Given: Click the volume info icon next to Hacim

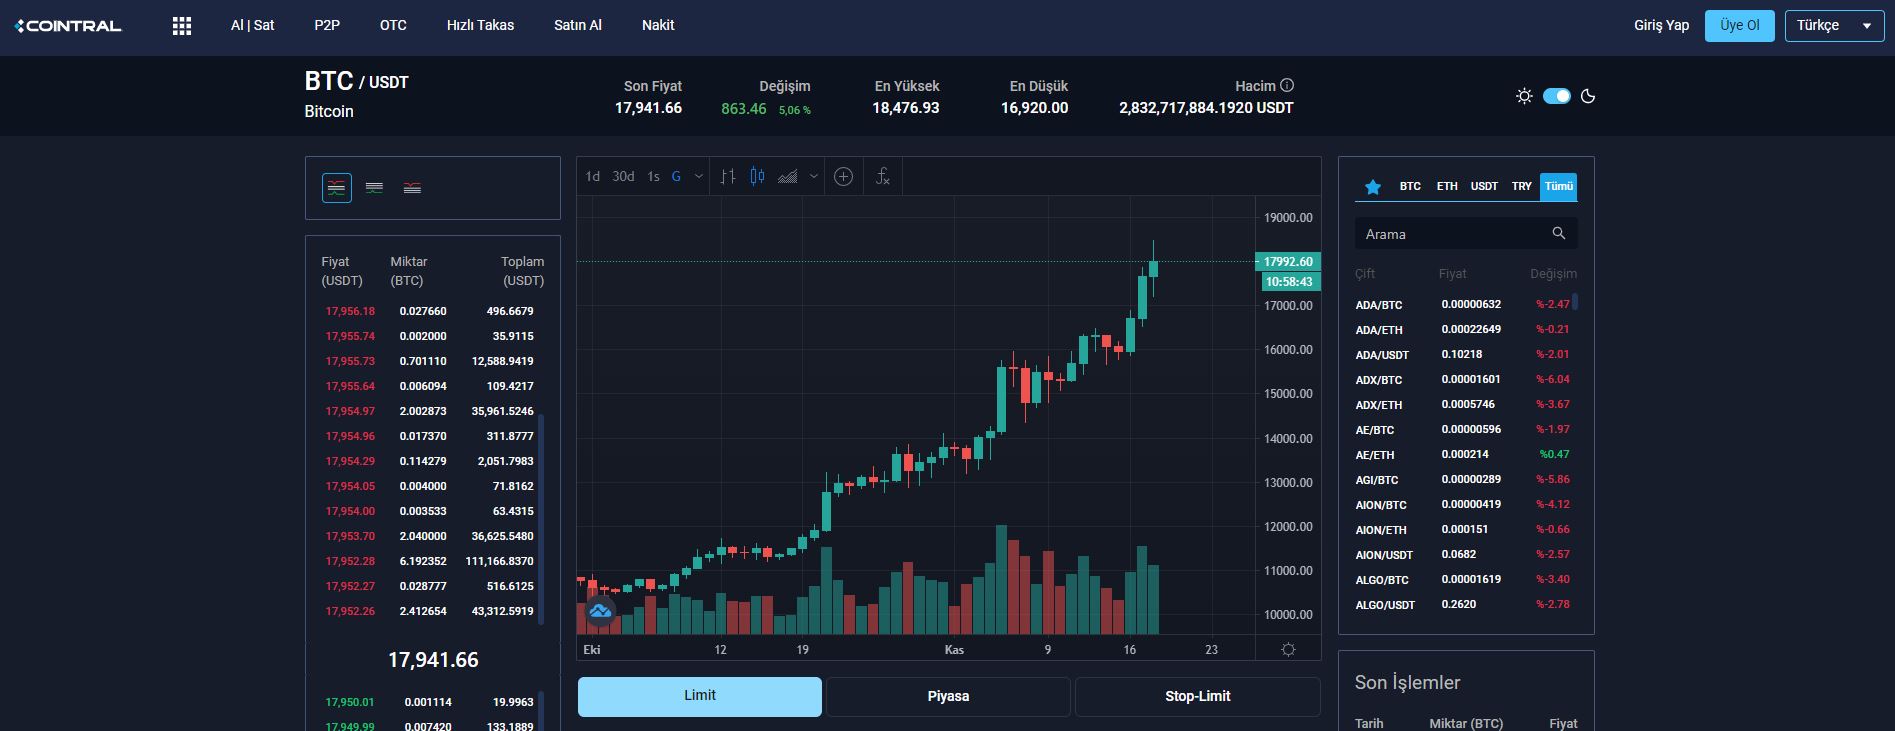Looking at the screenshot, I should pyautogui.click(x=1287, y=85).
